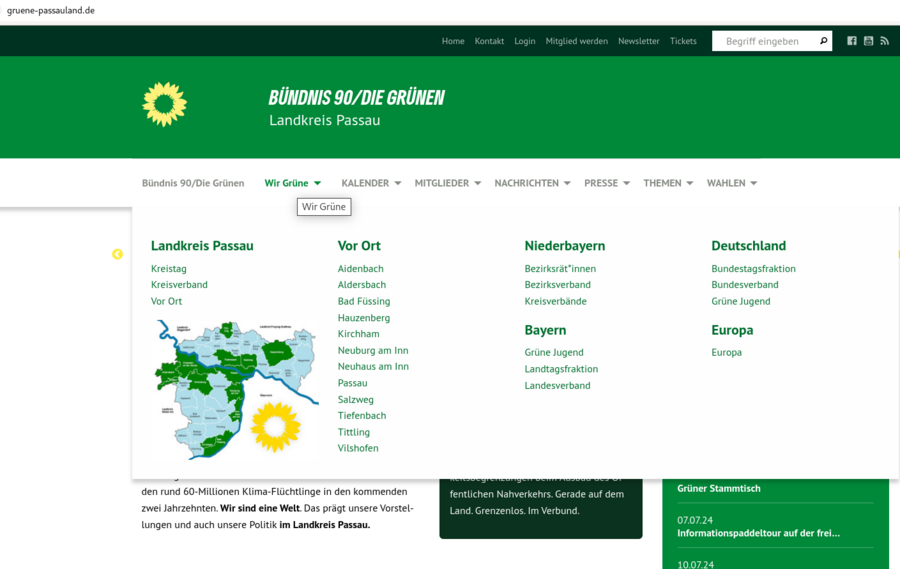Open the WAHLEN dropdown menu
Image resolution: width=900 pixels, height=569 pixels.
pos(732,183)
